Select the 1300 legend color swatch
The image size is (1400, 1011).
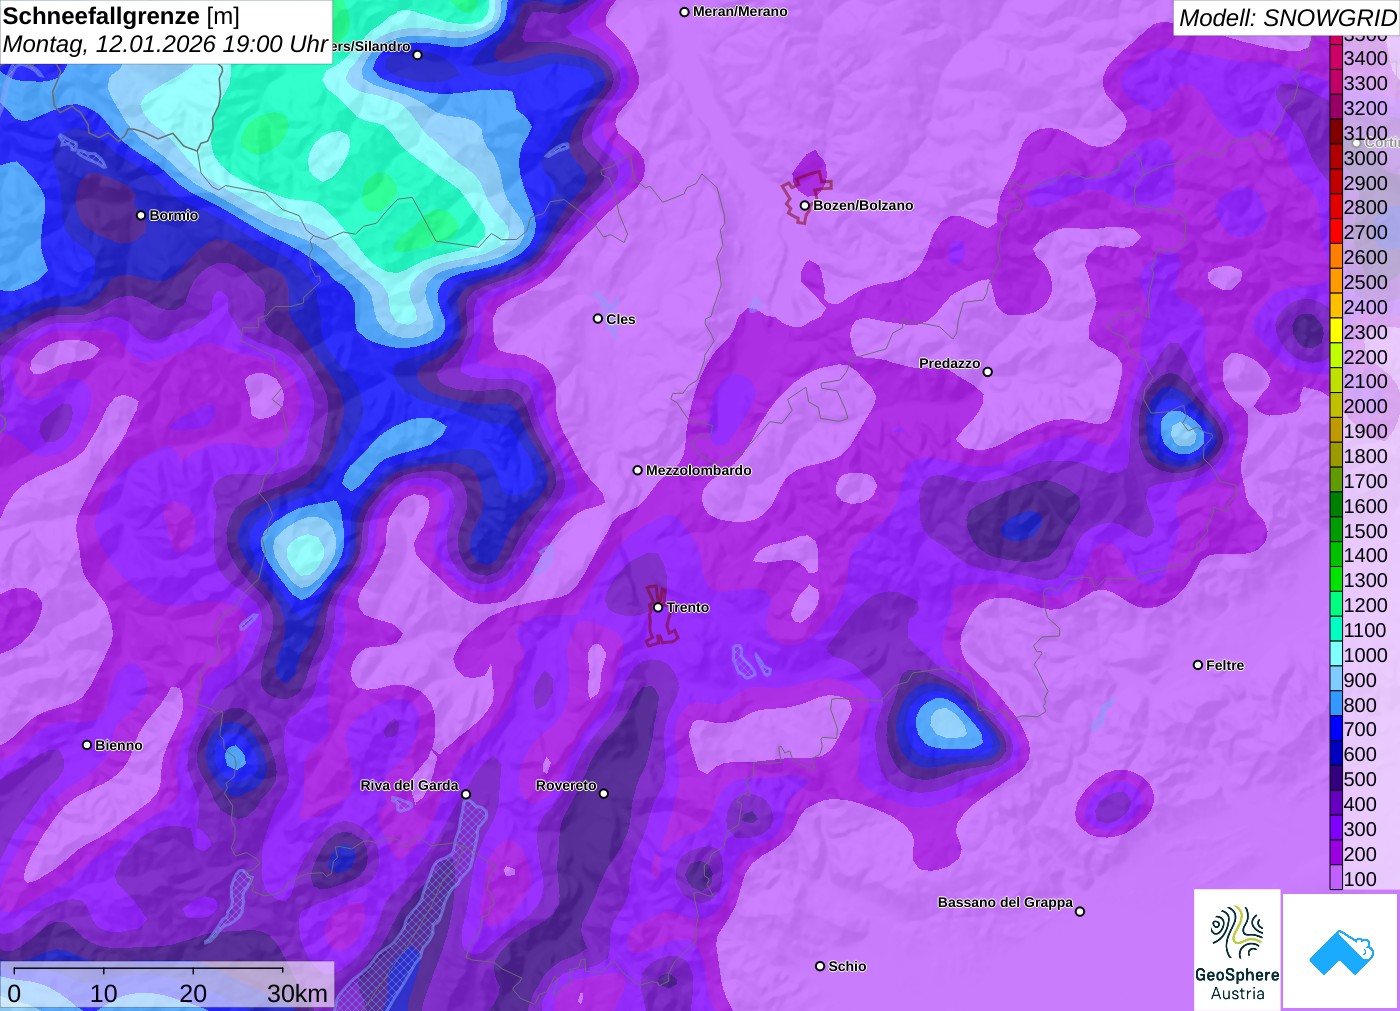click(1336, 580)
